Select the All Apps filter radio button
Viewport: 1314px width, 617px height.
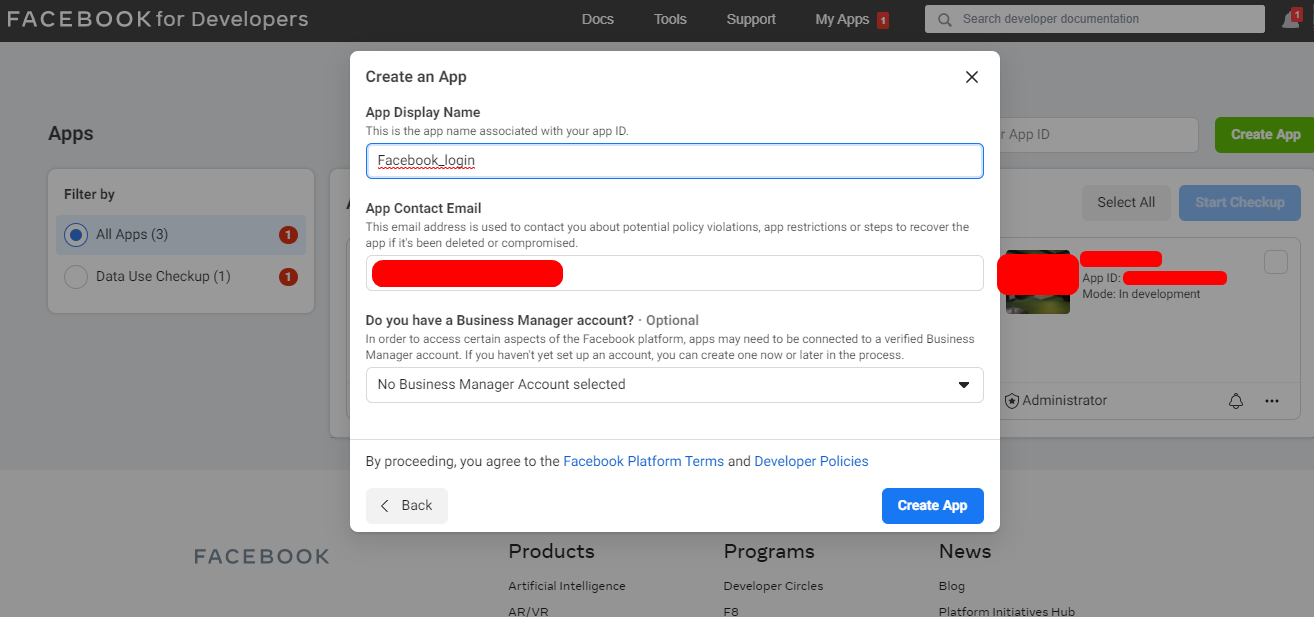click(75, 234)
